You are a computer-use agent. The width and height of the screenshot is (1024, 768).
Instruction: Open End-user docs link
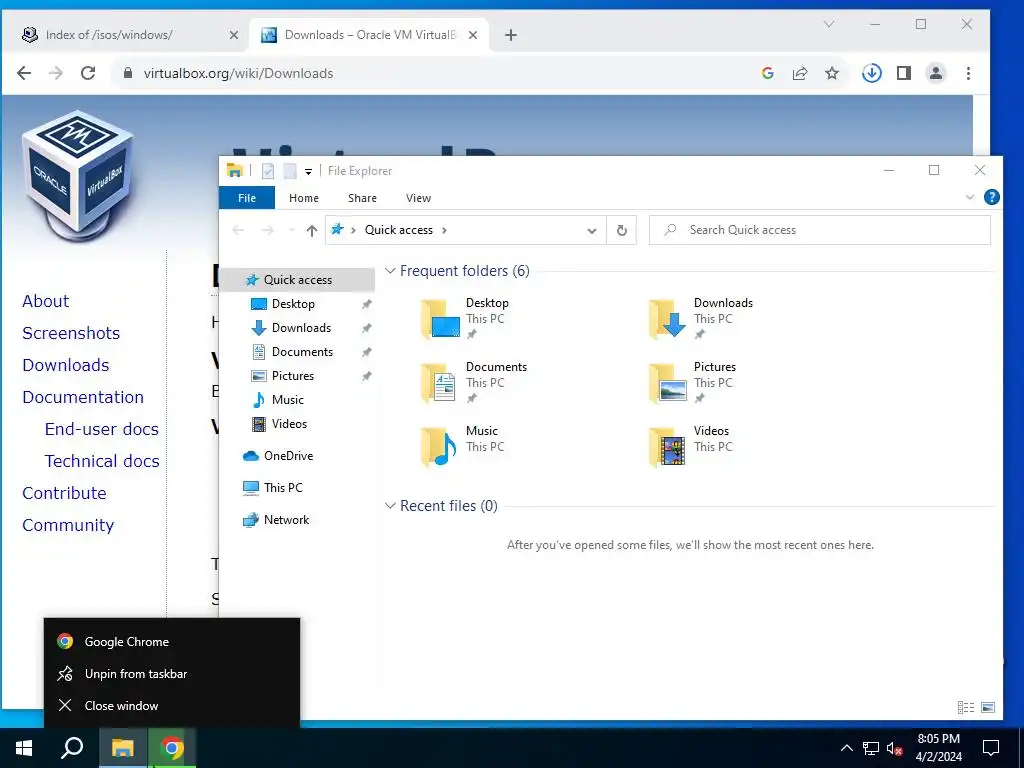(102, 429)
